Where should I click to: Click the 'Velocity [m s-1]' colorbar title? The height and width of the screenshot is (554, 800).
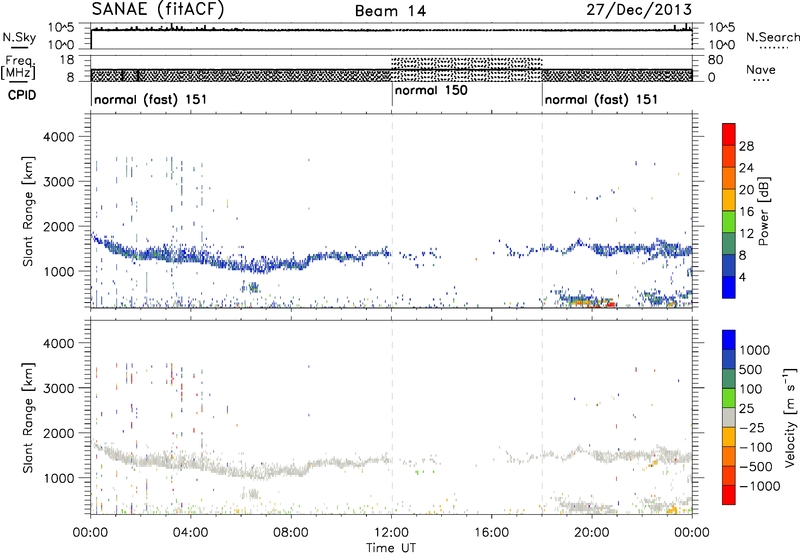click(x=790, y=417)
